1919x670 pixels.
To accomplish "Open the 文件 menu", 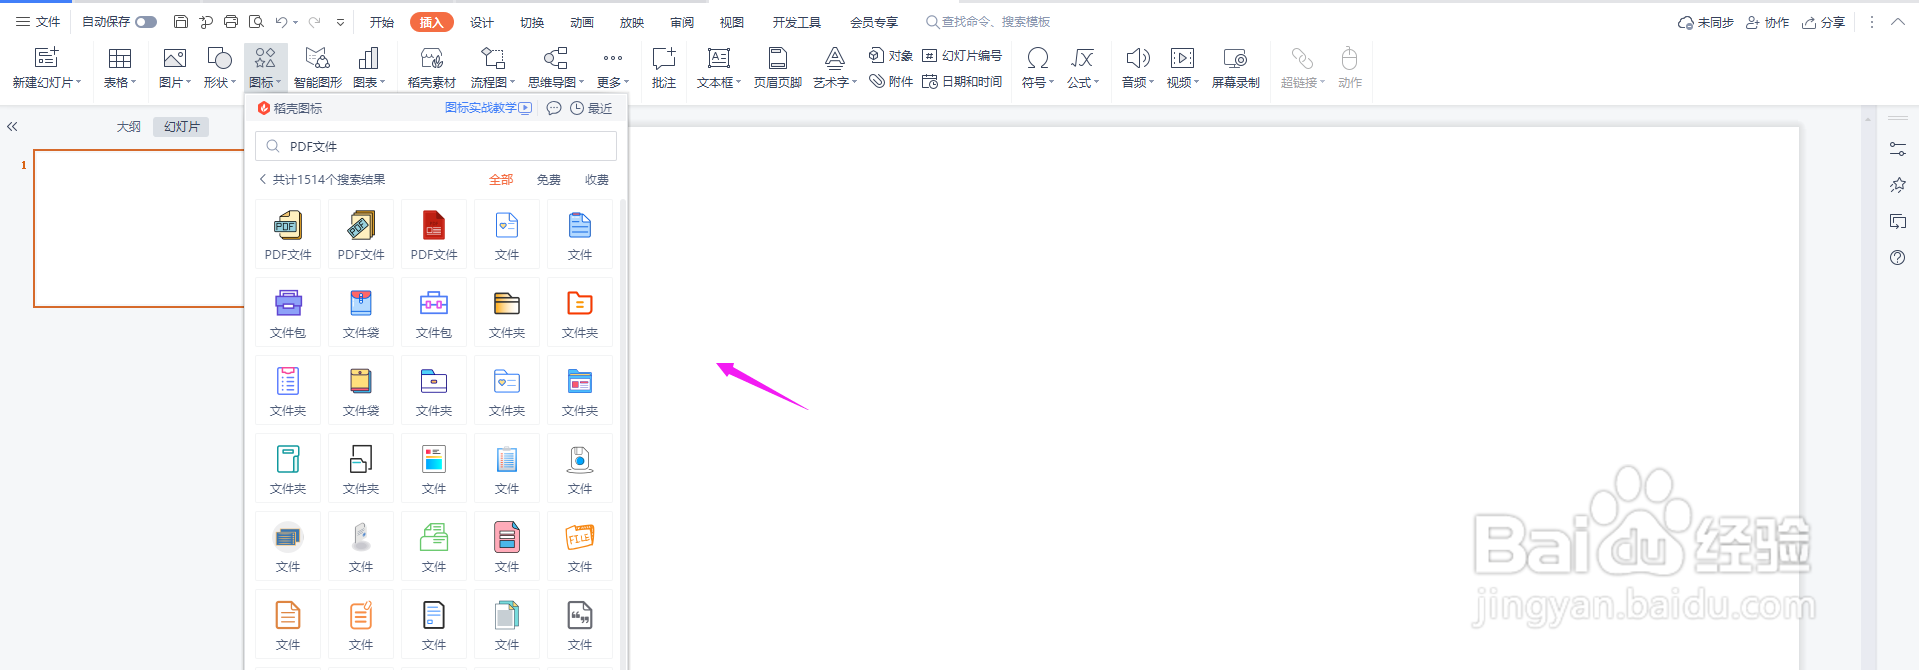I will click(38, 22).
